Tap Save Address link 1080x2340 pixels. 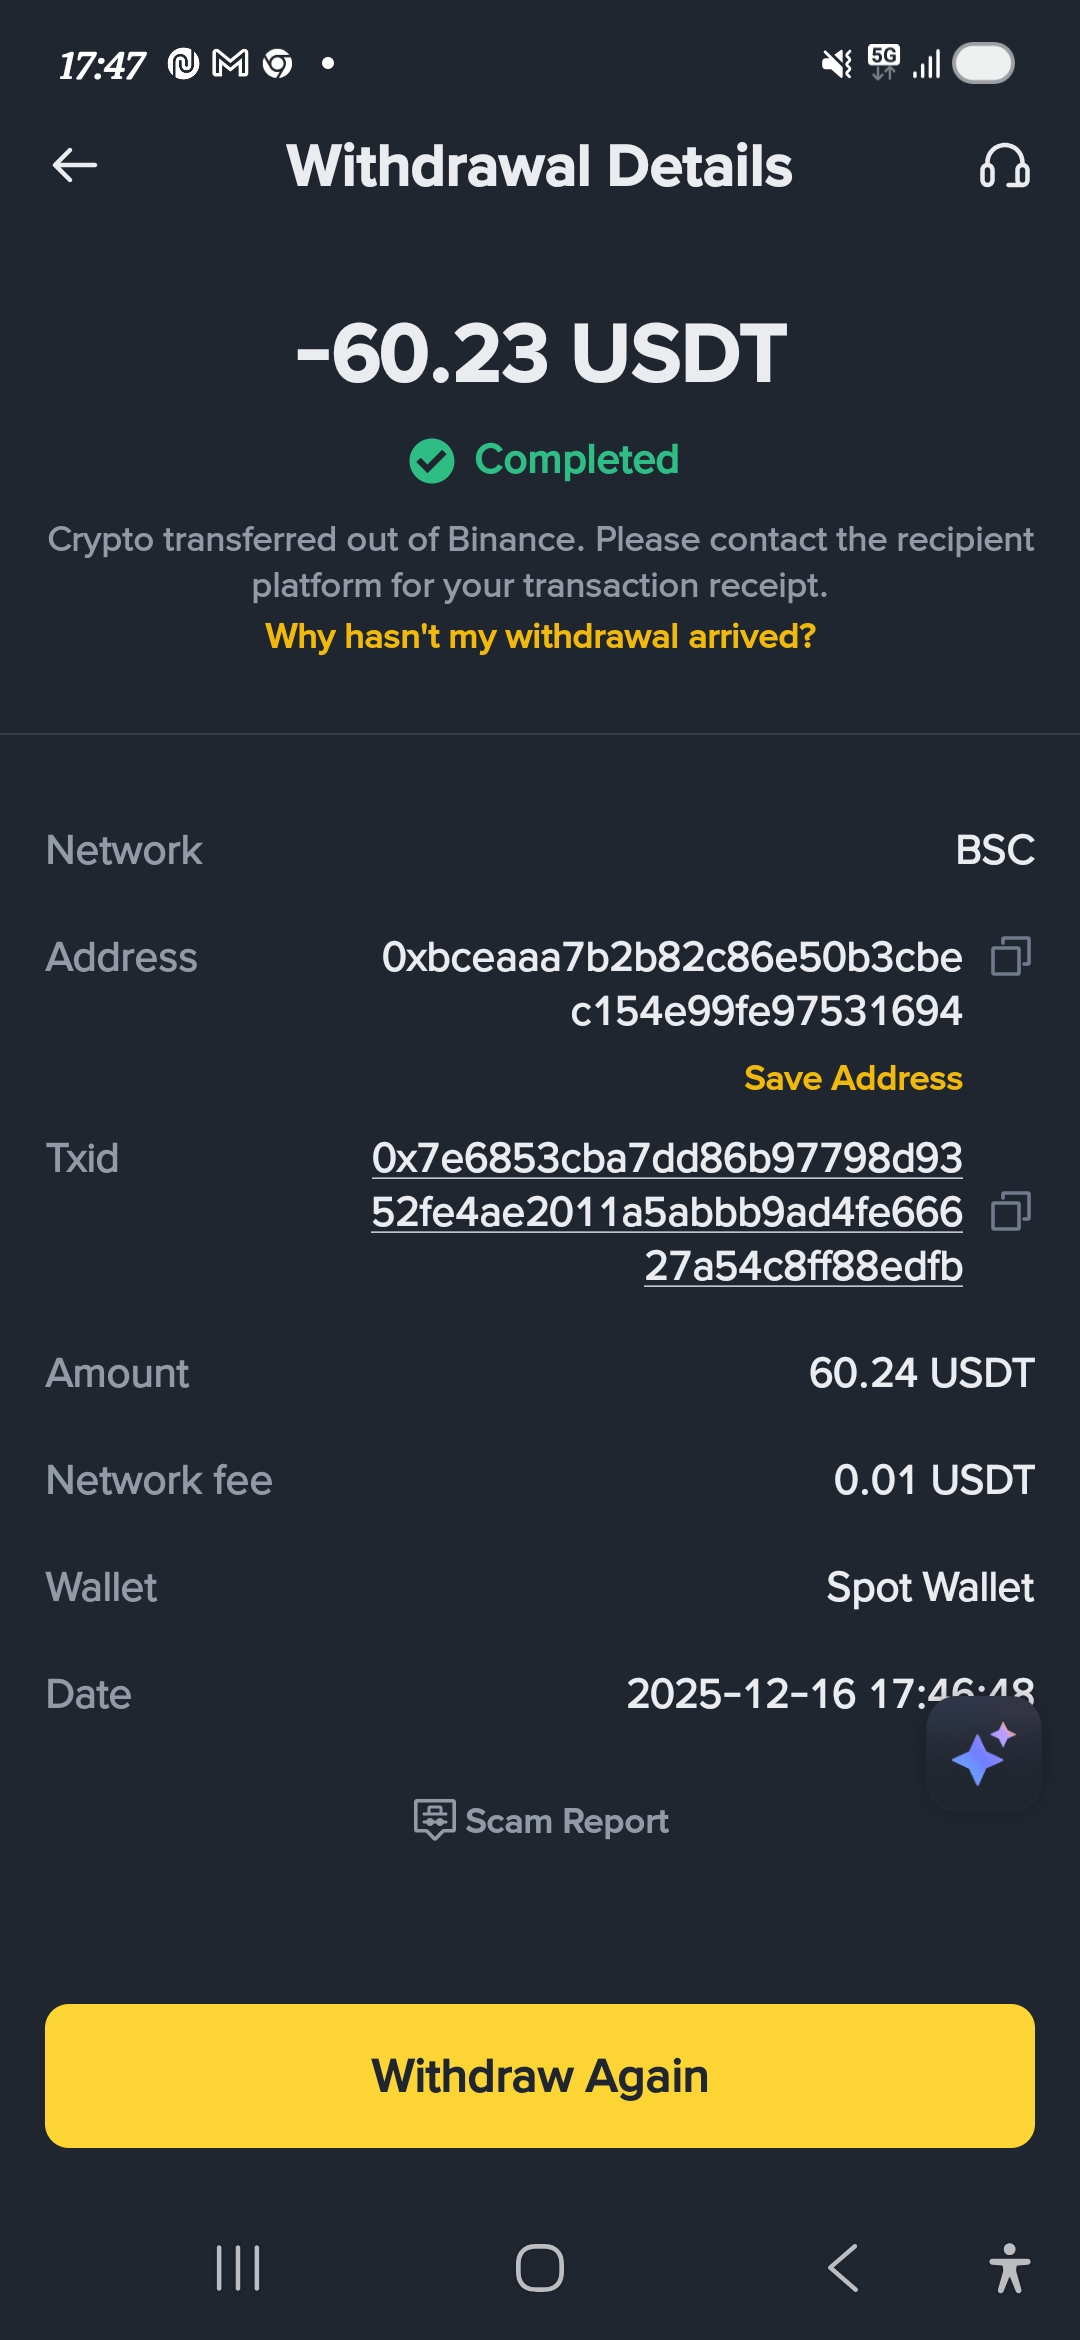point(853,1078)
